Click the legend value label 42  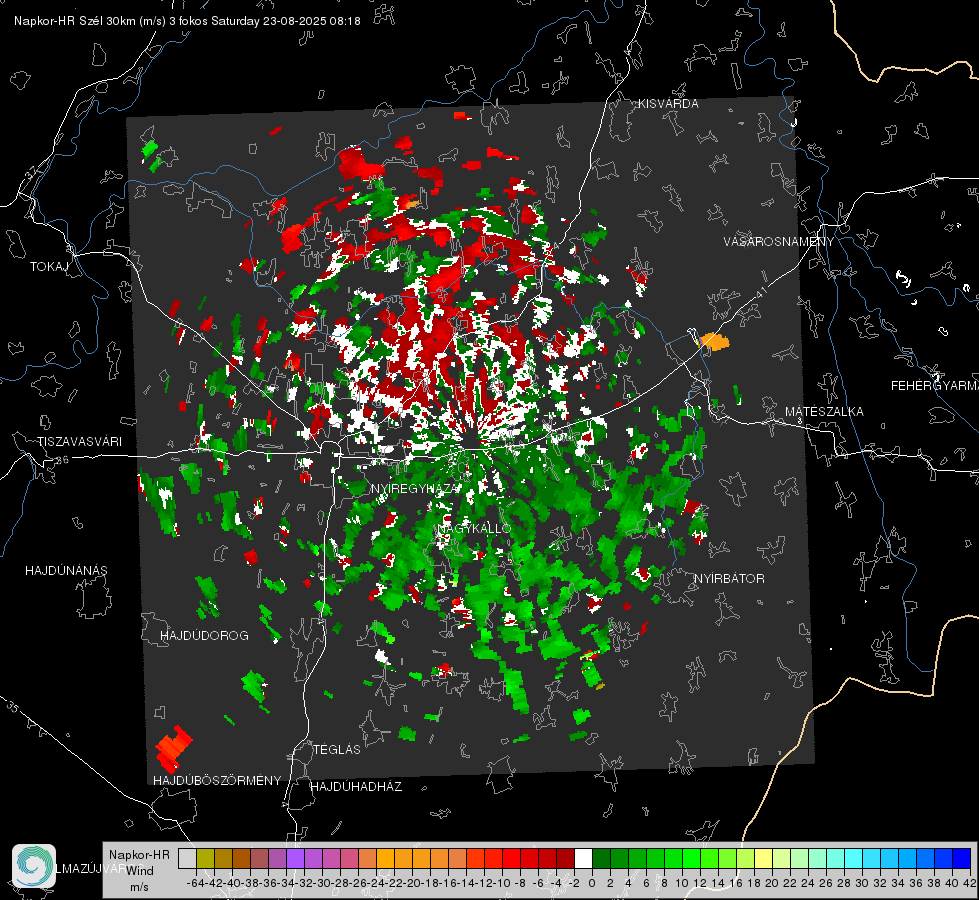(x=970, y=883)
